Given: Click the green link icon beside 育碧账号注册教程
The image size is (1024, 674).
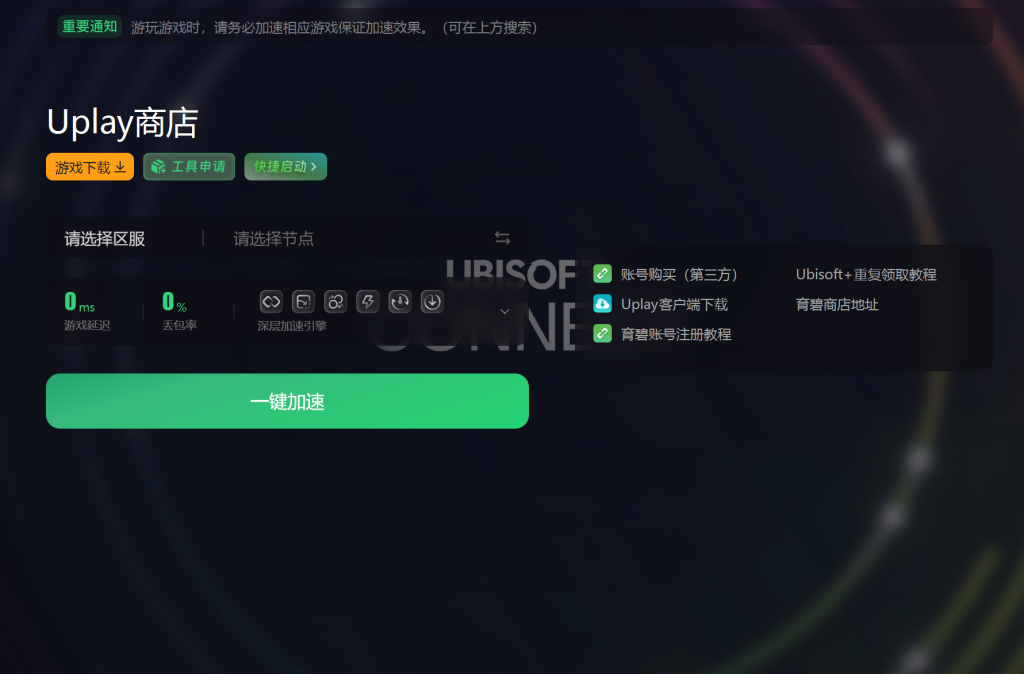Looking at the screenshot, I should [602, 334].
